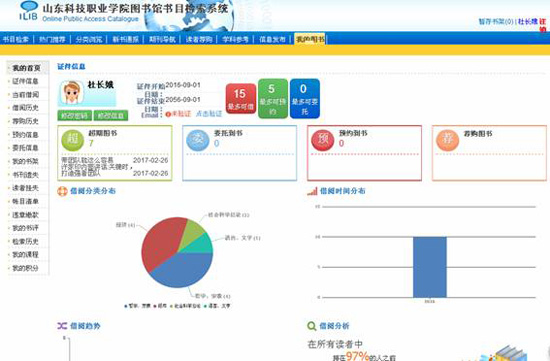This screenshot has width=550, height=361.
Task: Click the green 超 overdue books icon
Action: tap(72, 140)
